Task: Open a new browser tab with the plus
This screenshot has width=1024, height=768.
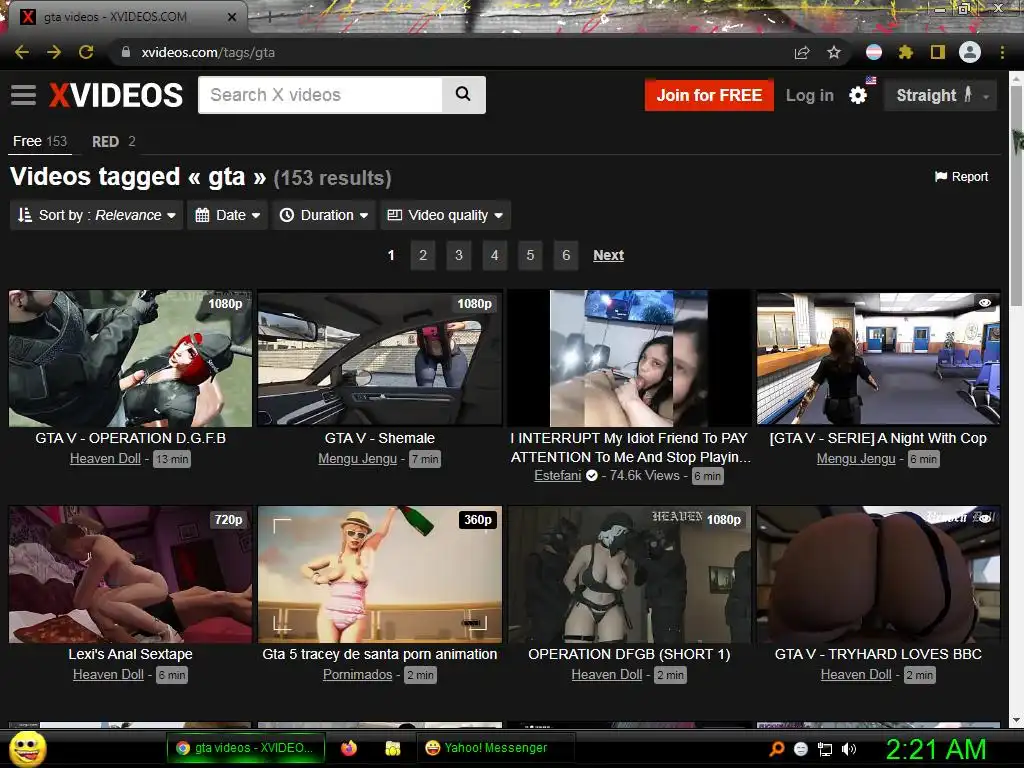Action: coord(269,17)
